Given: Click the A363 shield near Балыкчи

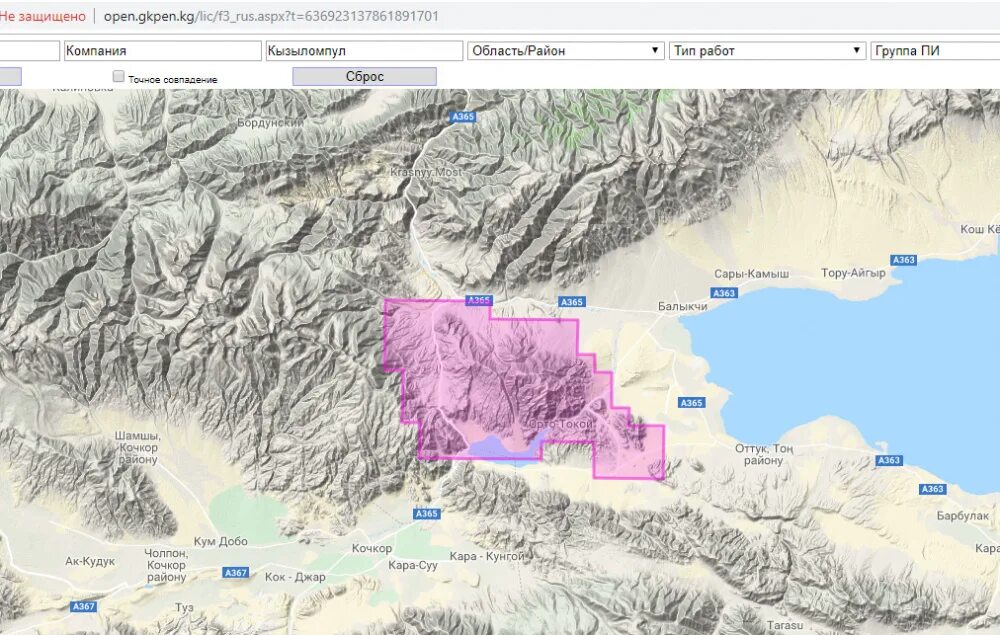Looking at the screenshot, I should (724, 293).
